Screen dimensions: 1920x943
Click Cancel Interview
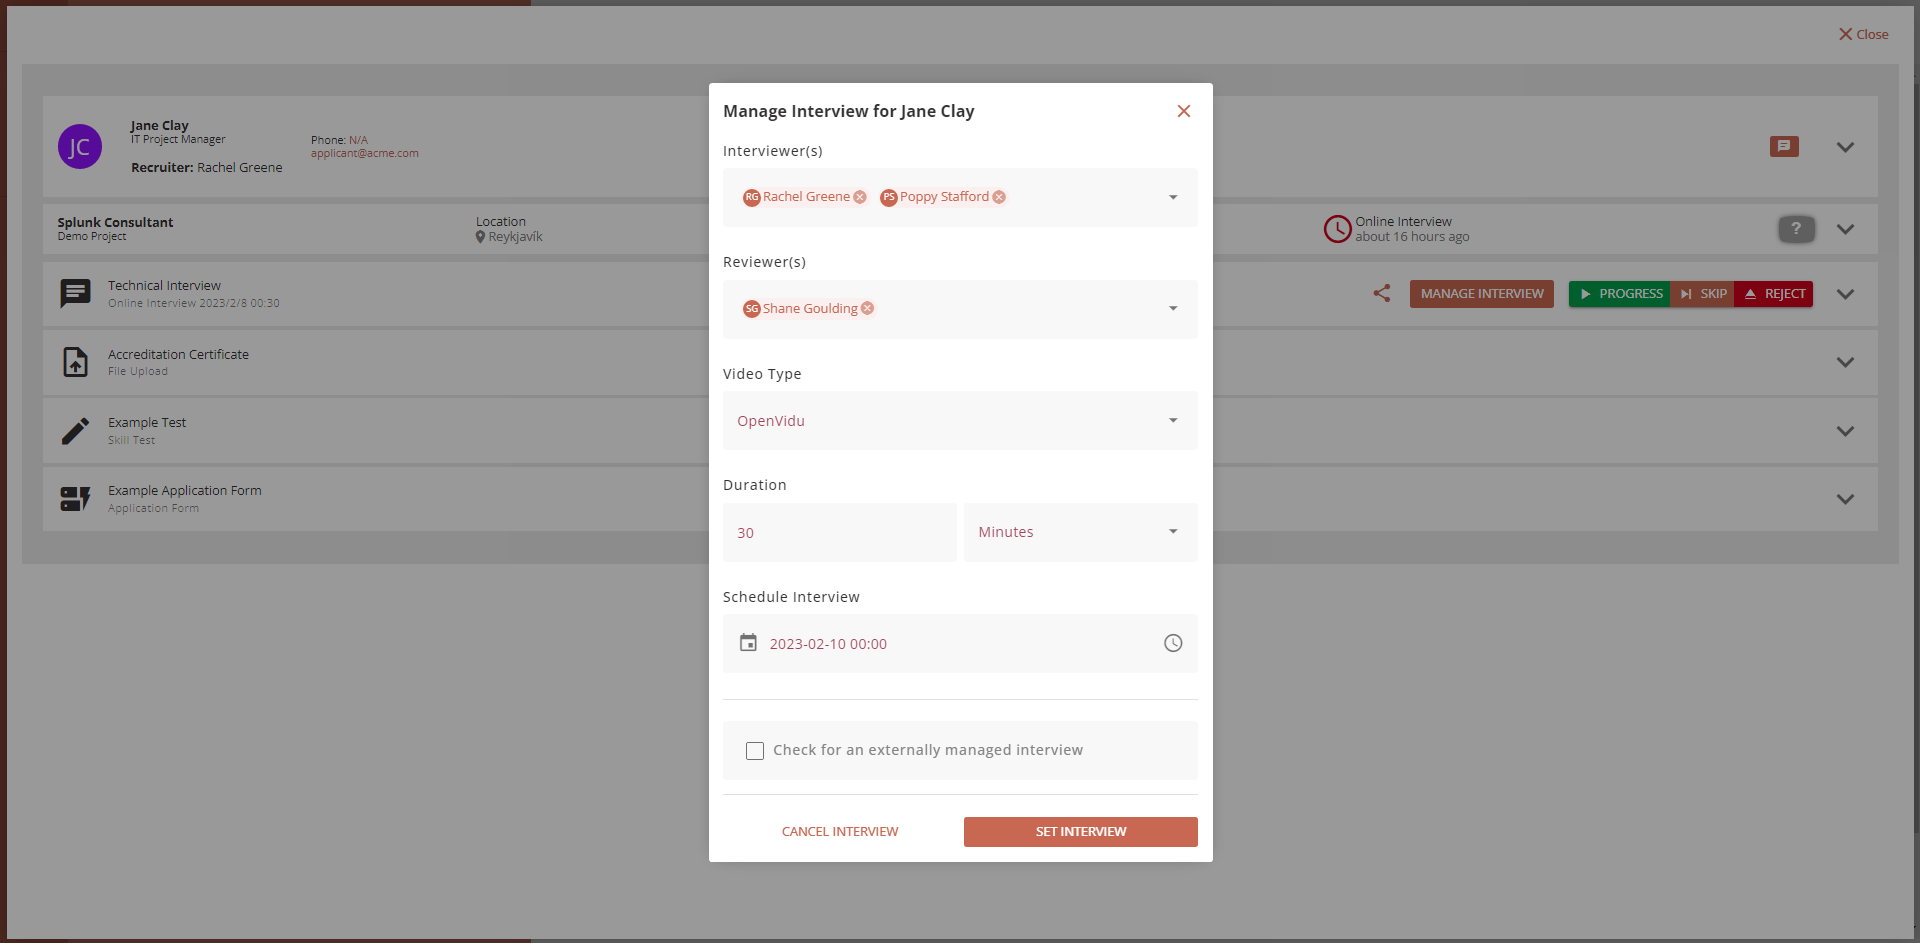(840, 832)
